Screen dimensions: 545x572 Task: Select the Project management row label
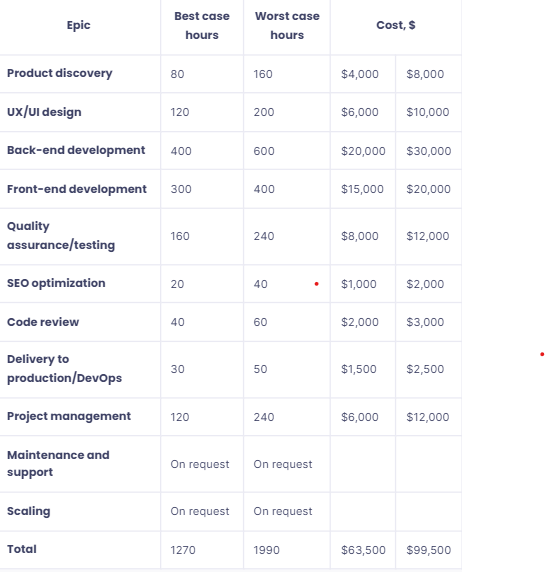click(x=69, y=416)
